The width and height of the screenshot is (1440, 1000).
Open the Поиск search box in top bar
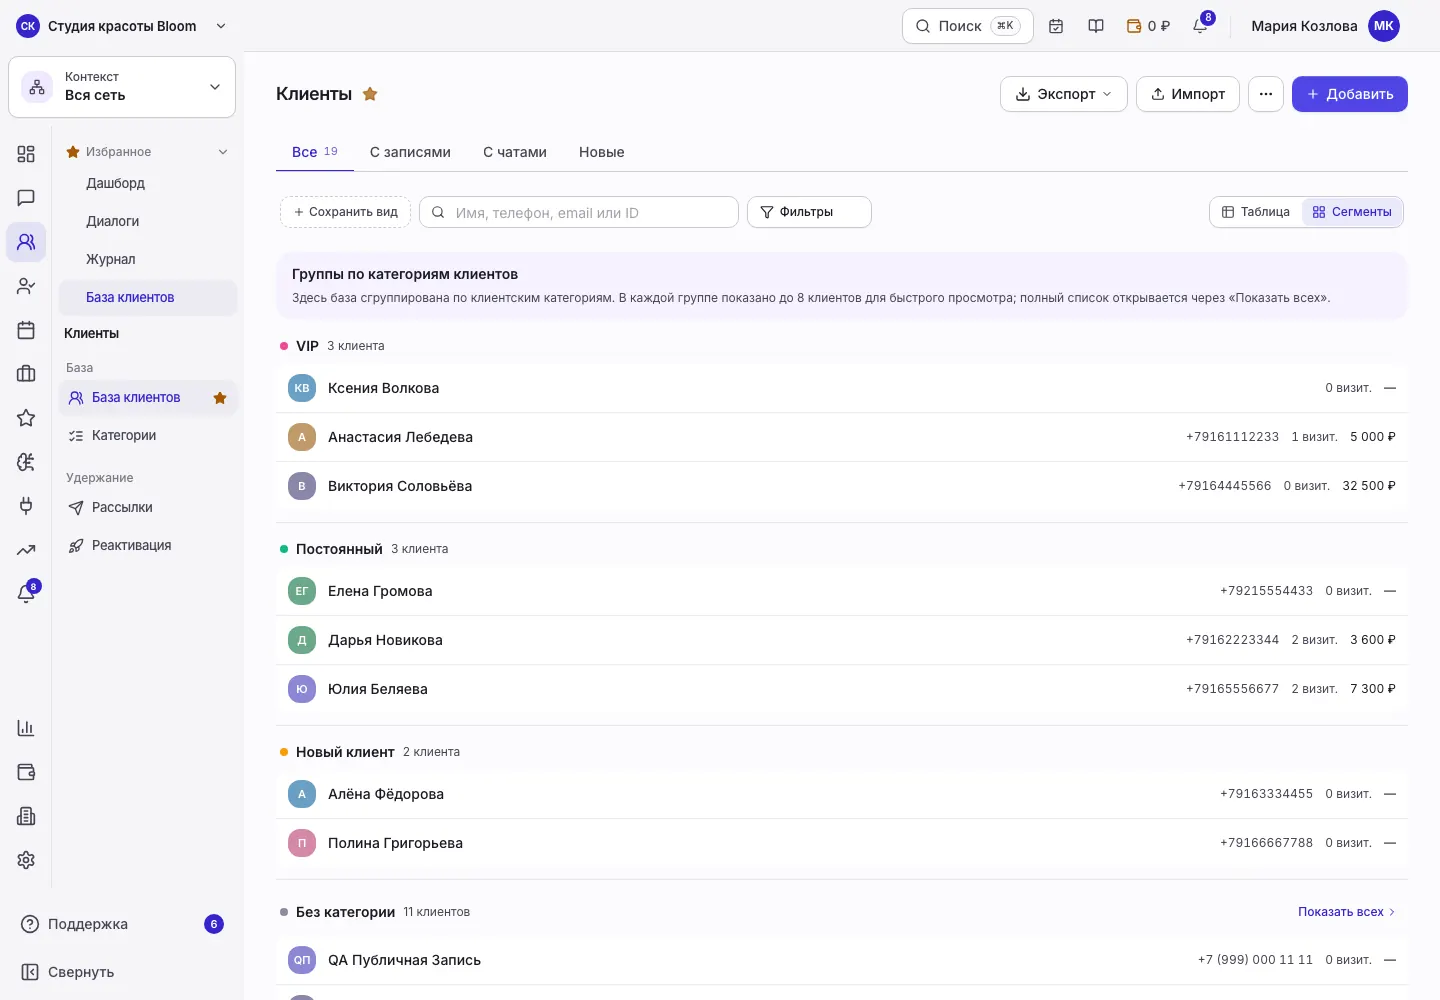(x=968, y=26)
